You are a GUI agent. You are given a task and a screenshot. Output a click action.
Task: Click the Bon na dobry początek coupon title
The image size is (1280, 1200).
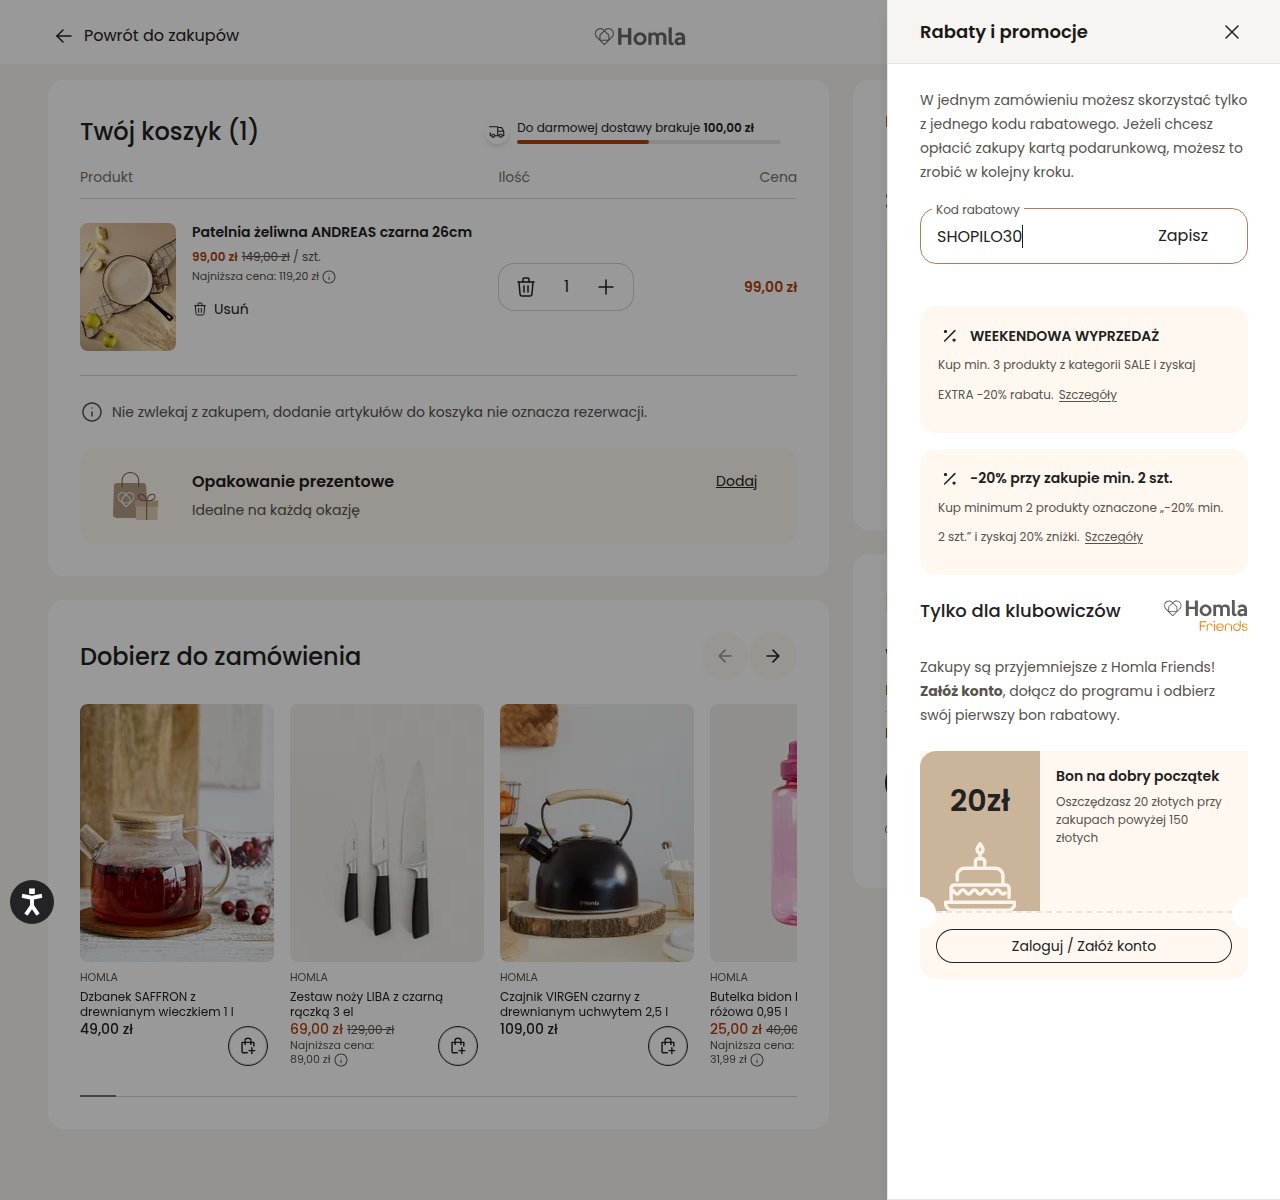pos(1138,776)
